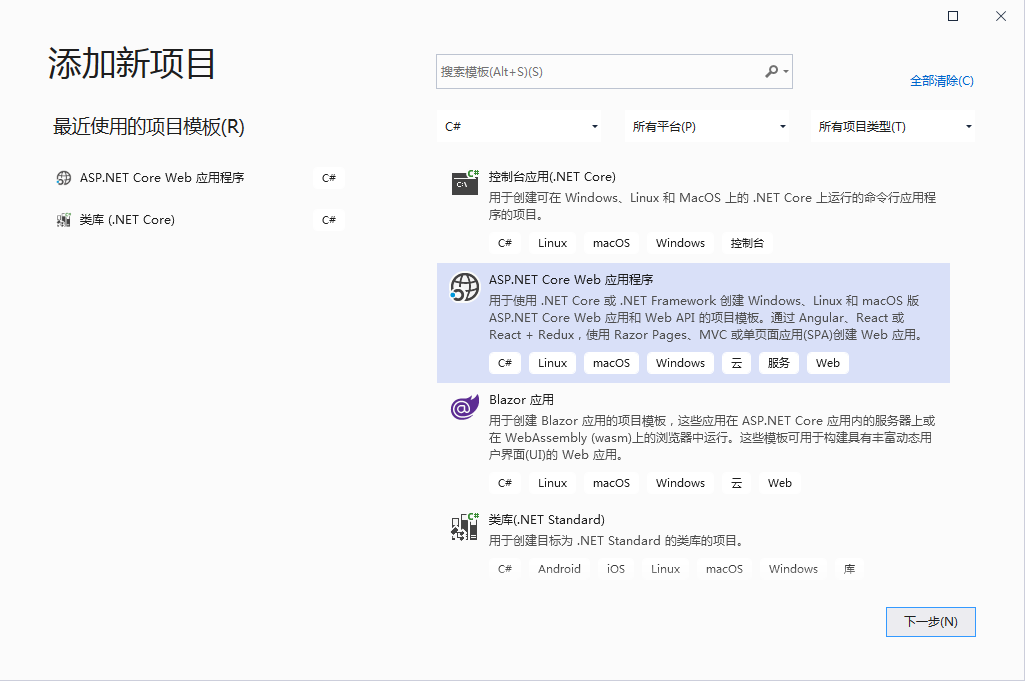Click the ASP.NET Core Web globe icon in template list

point(465,288)
